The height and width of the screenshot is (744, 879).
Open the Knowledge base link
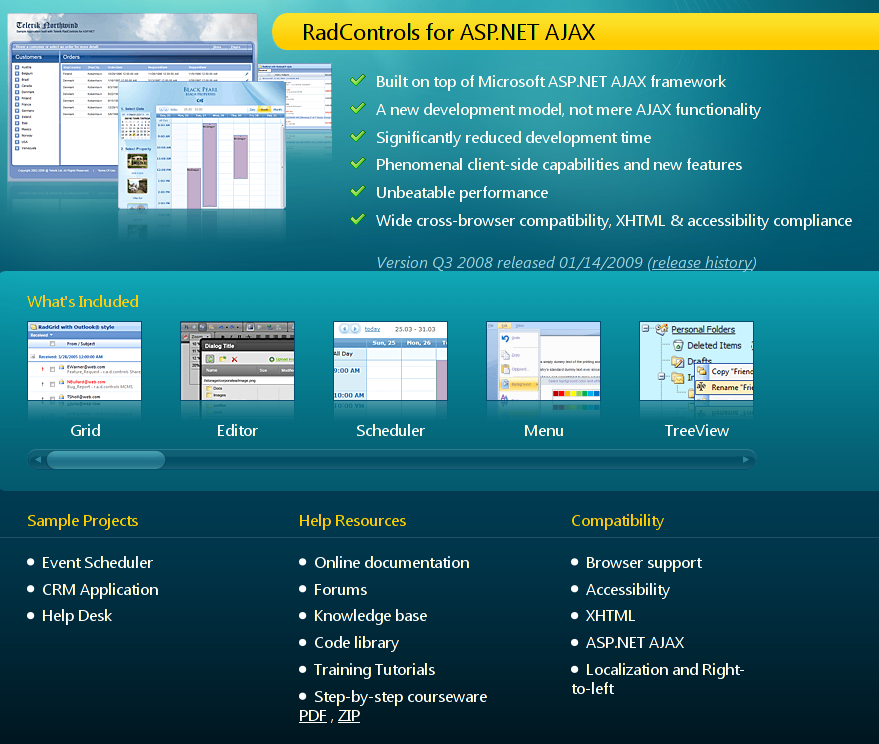coord(371,616)
